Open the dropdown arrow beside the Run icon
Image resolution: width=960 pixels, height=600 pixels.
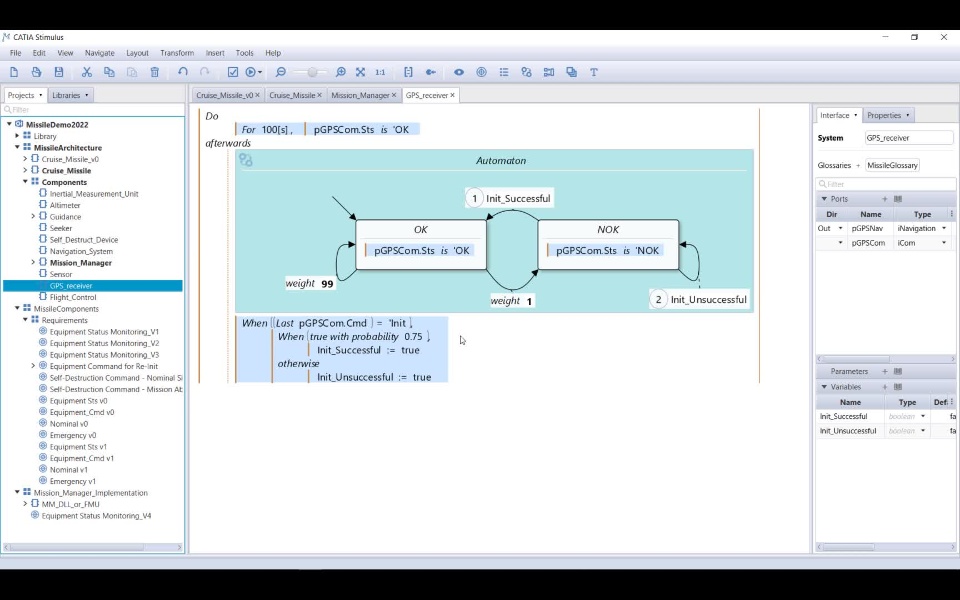[260, 72]
